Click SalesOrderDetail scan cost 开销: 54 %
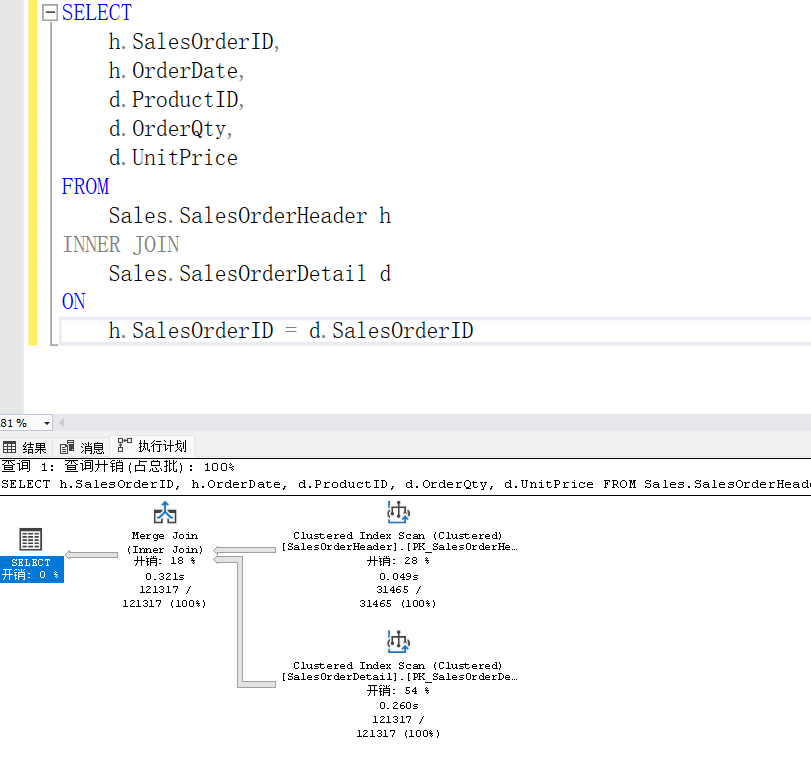This screenshot has width=811, height=759. tap(398, 691)
